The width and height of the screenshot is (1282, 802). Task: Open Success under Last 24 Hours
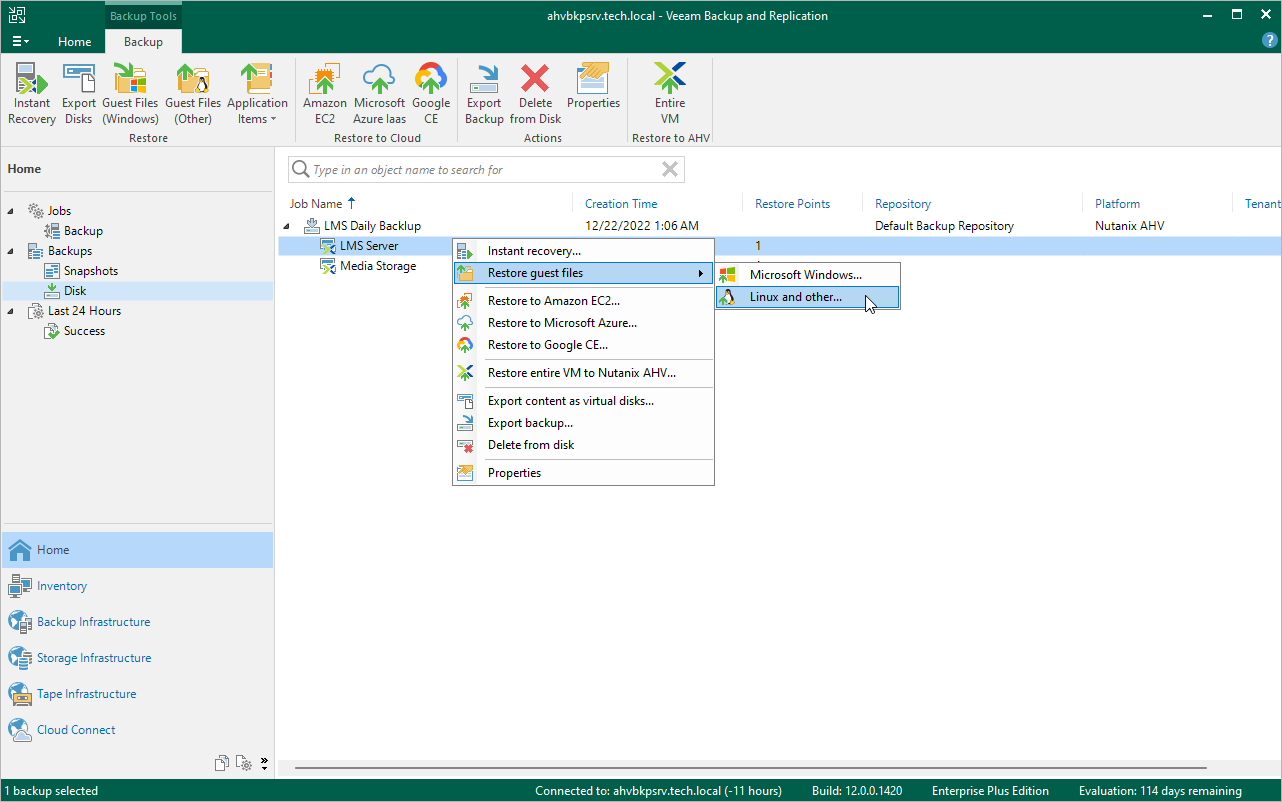(84, 331)
